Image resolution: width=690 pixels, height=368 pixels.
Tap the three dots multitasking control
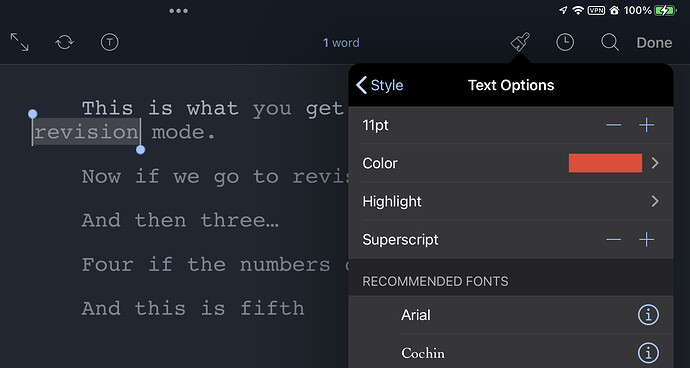(179, 11)
